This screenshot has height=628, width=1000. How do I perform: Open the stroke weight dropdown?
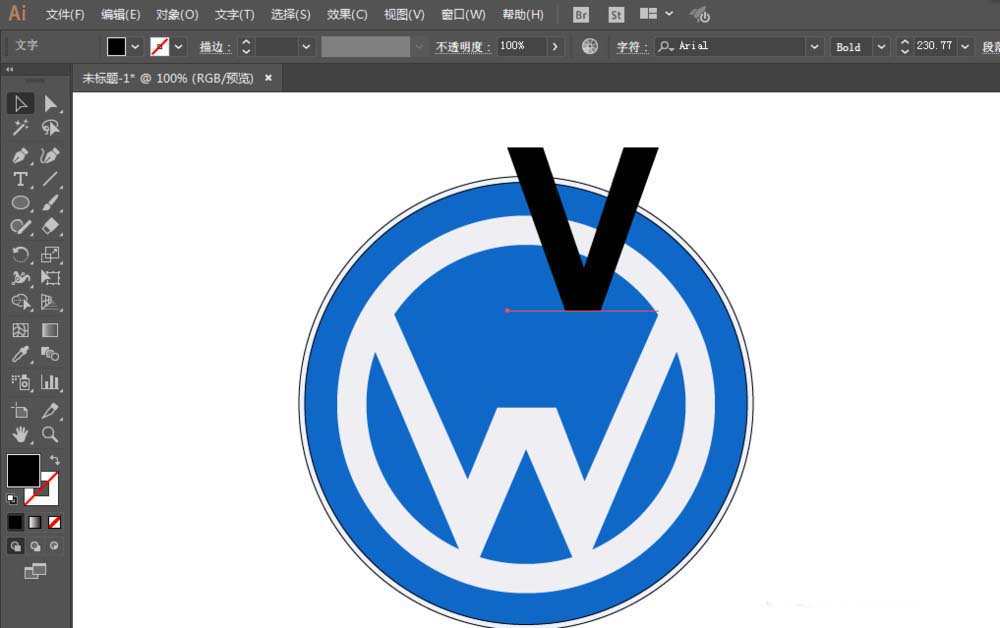click(306, 47)
